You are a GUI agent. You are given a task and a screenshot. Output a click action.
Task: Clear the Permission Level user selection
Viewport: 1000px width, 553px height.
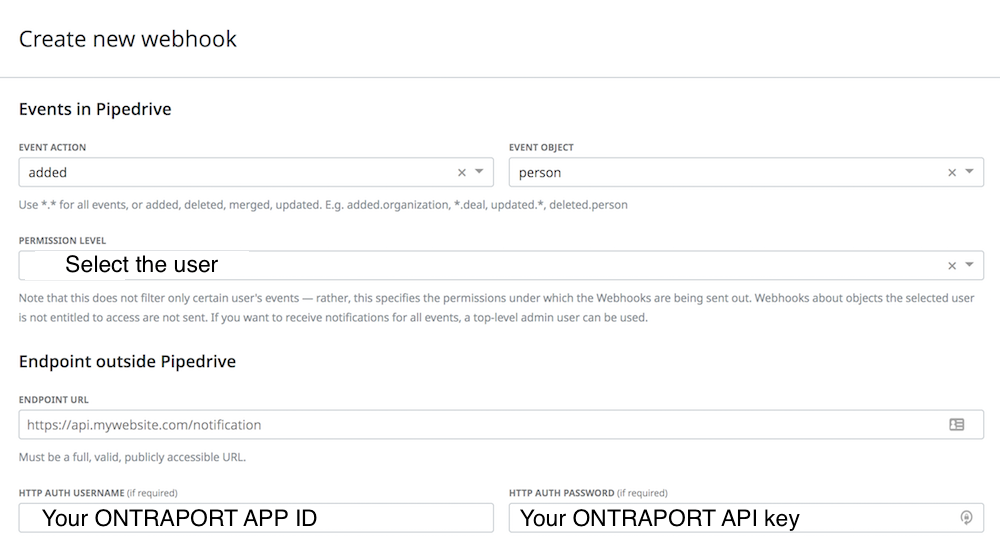(x=952, y=266)
